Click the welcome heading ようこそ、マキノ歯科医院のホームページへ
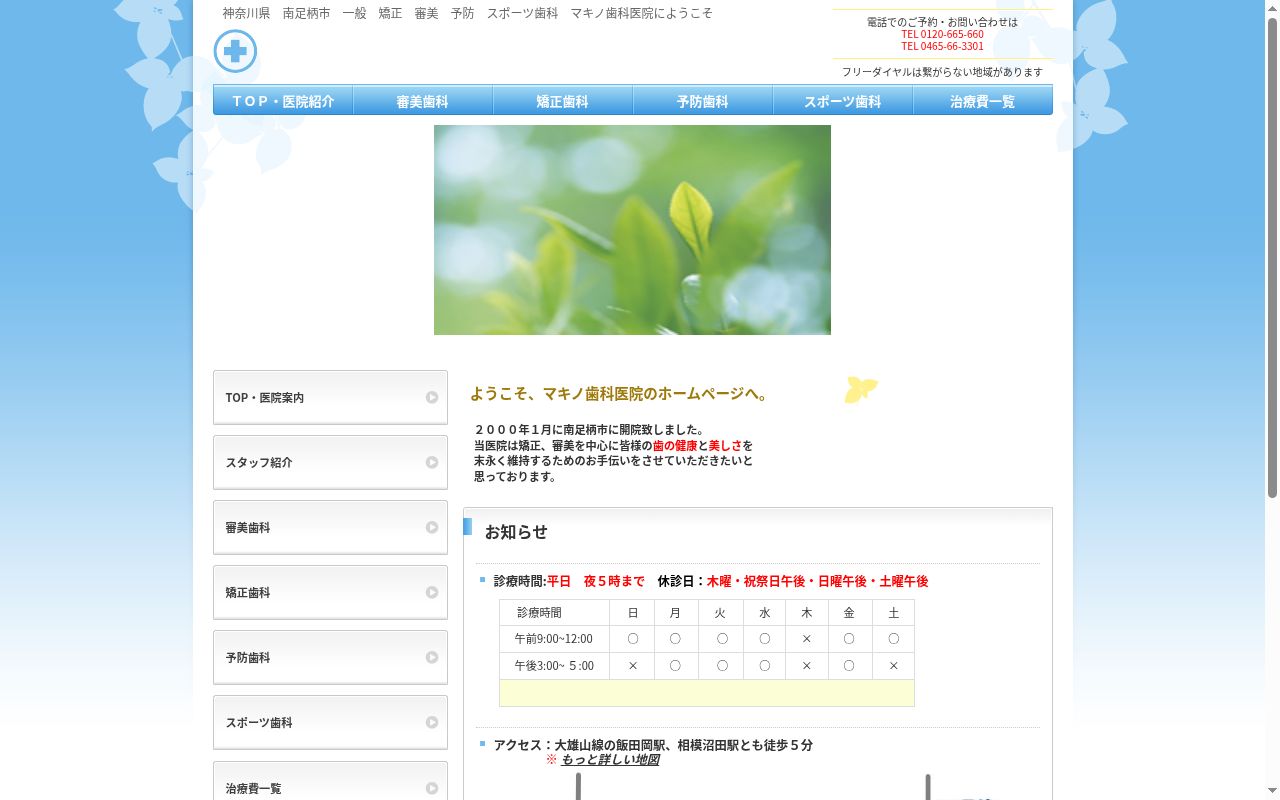Viewport: 1280px width, 800px height. (x=621, y=394)
